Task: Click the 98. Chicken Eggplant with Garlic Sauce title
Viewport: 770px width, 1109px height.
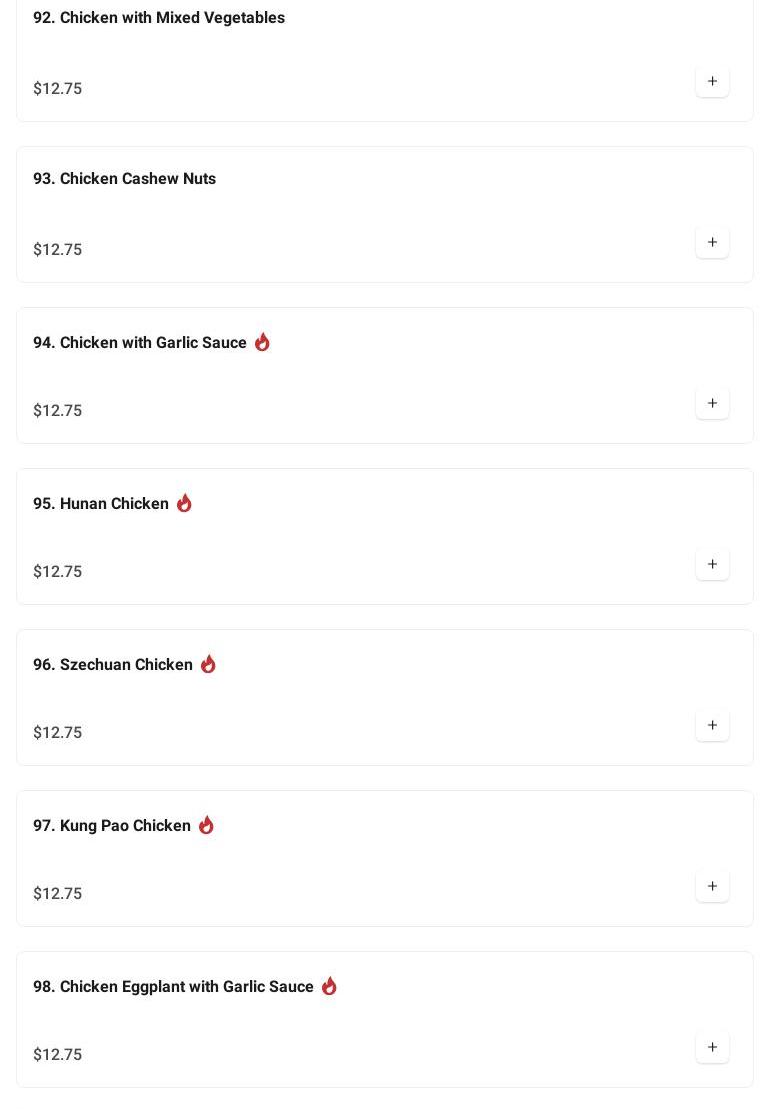Action: pos(173,987)
